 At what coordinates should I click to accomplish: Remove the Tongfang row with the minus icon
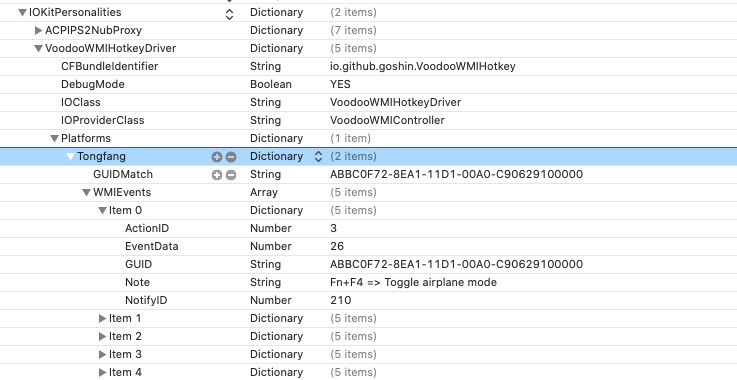231,157
